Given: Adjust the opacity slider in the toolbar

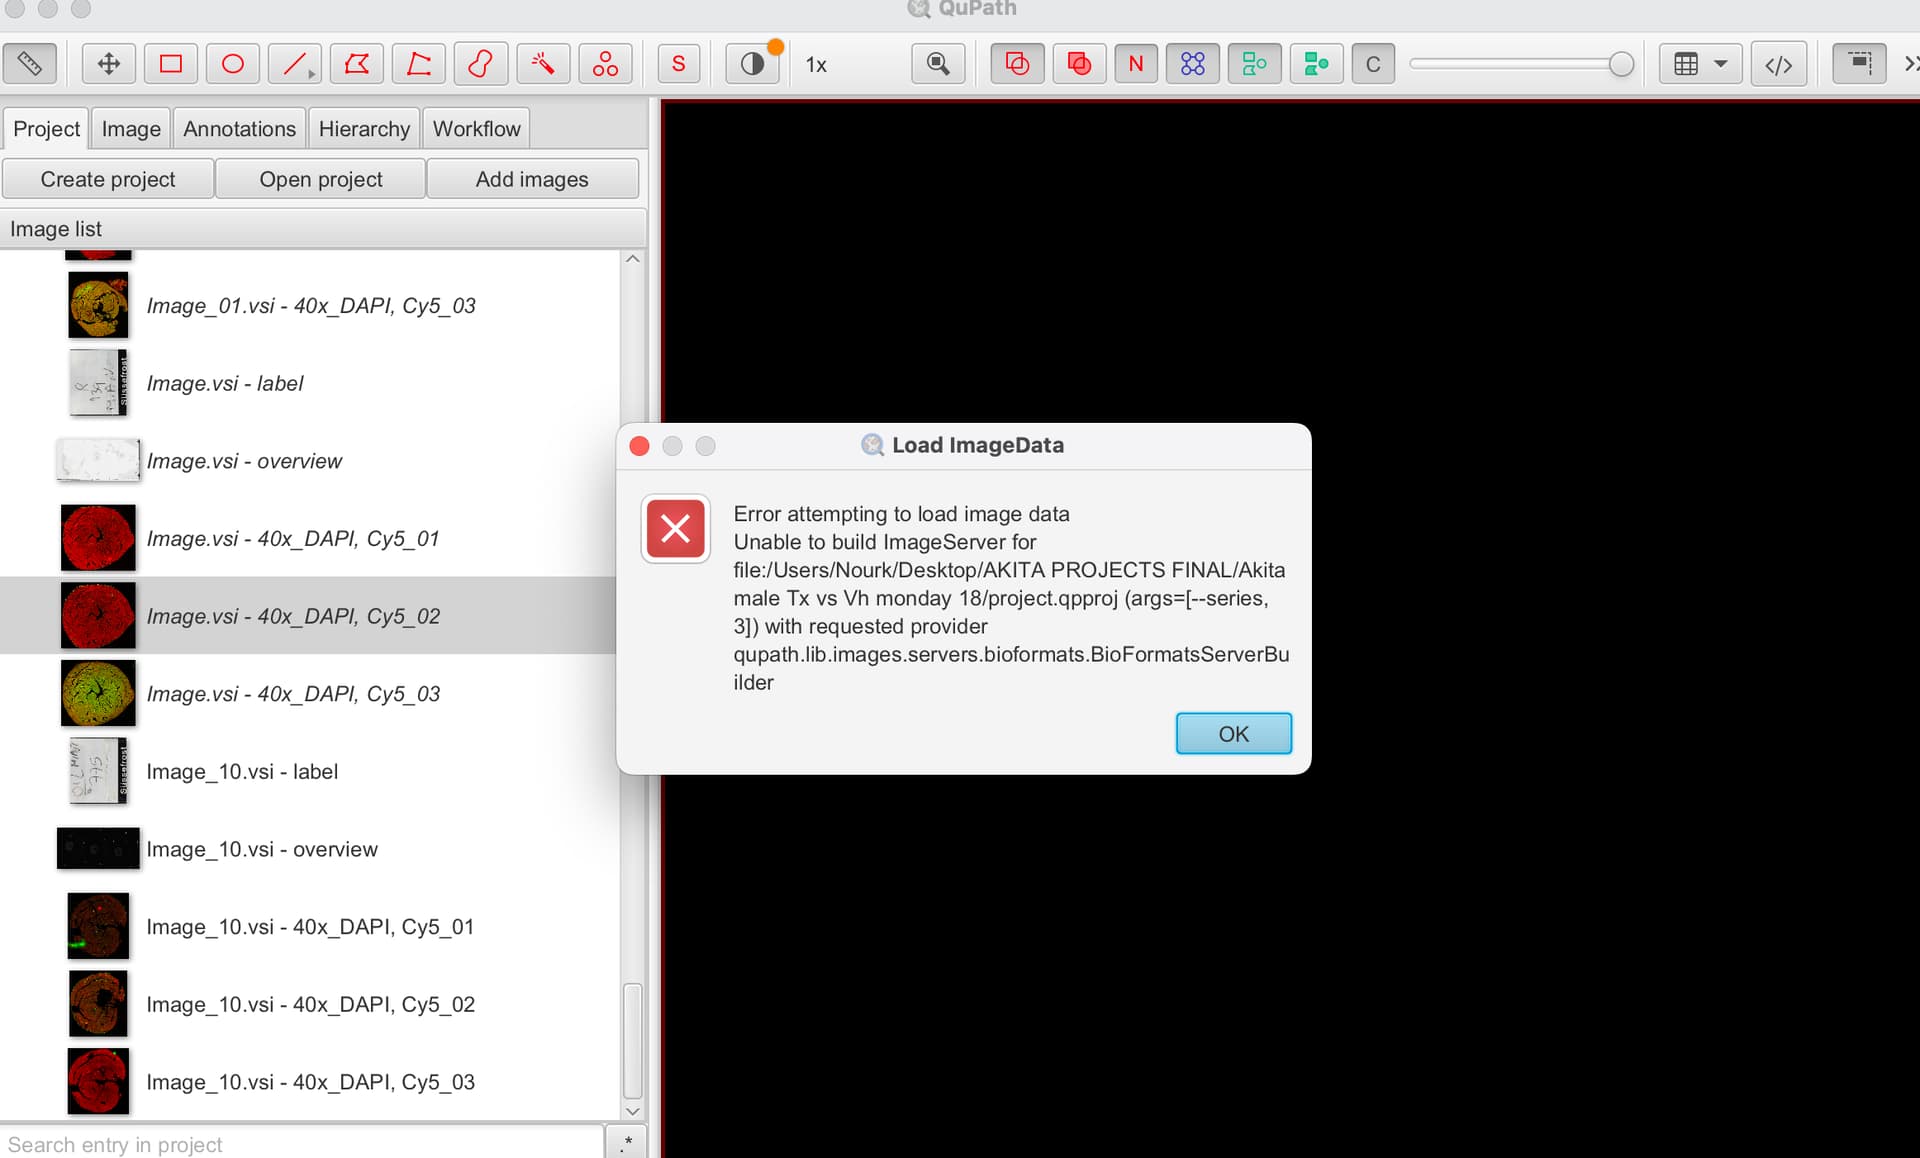Looking at the screenshot, I should coord(1620,63).
